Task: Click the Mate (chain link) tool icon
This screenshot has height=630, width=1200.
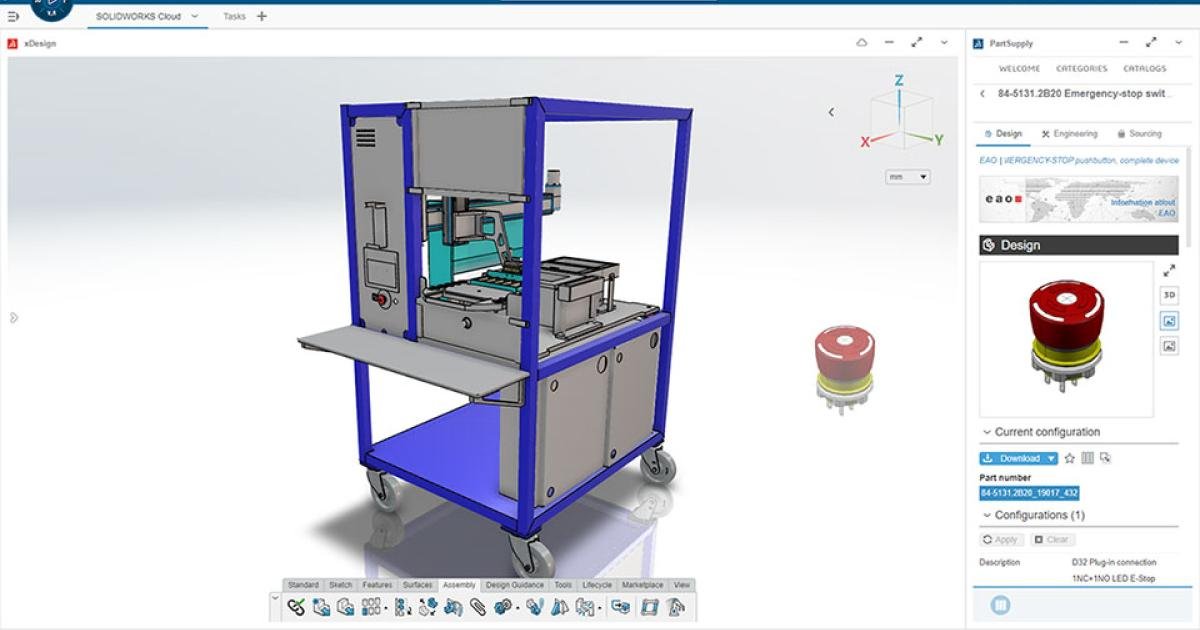Action: (x=296, y=606)
